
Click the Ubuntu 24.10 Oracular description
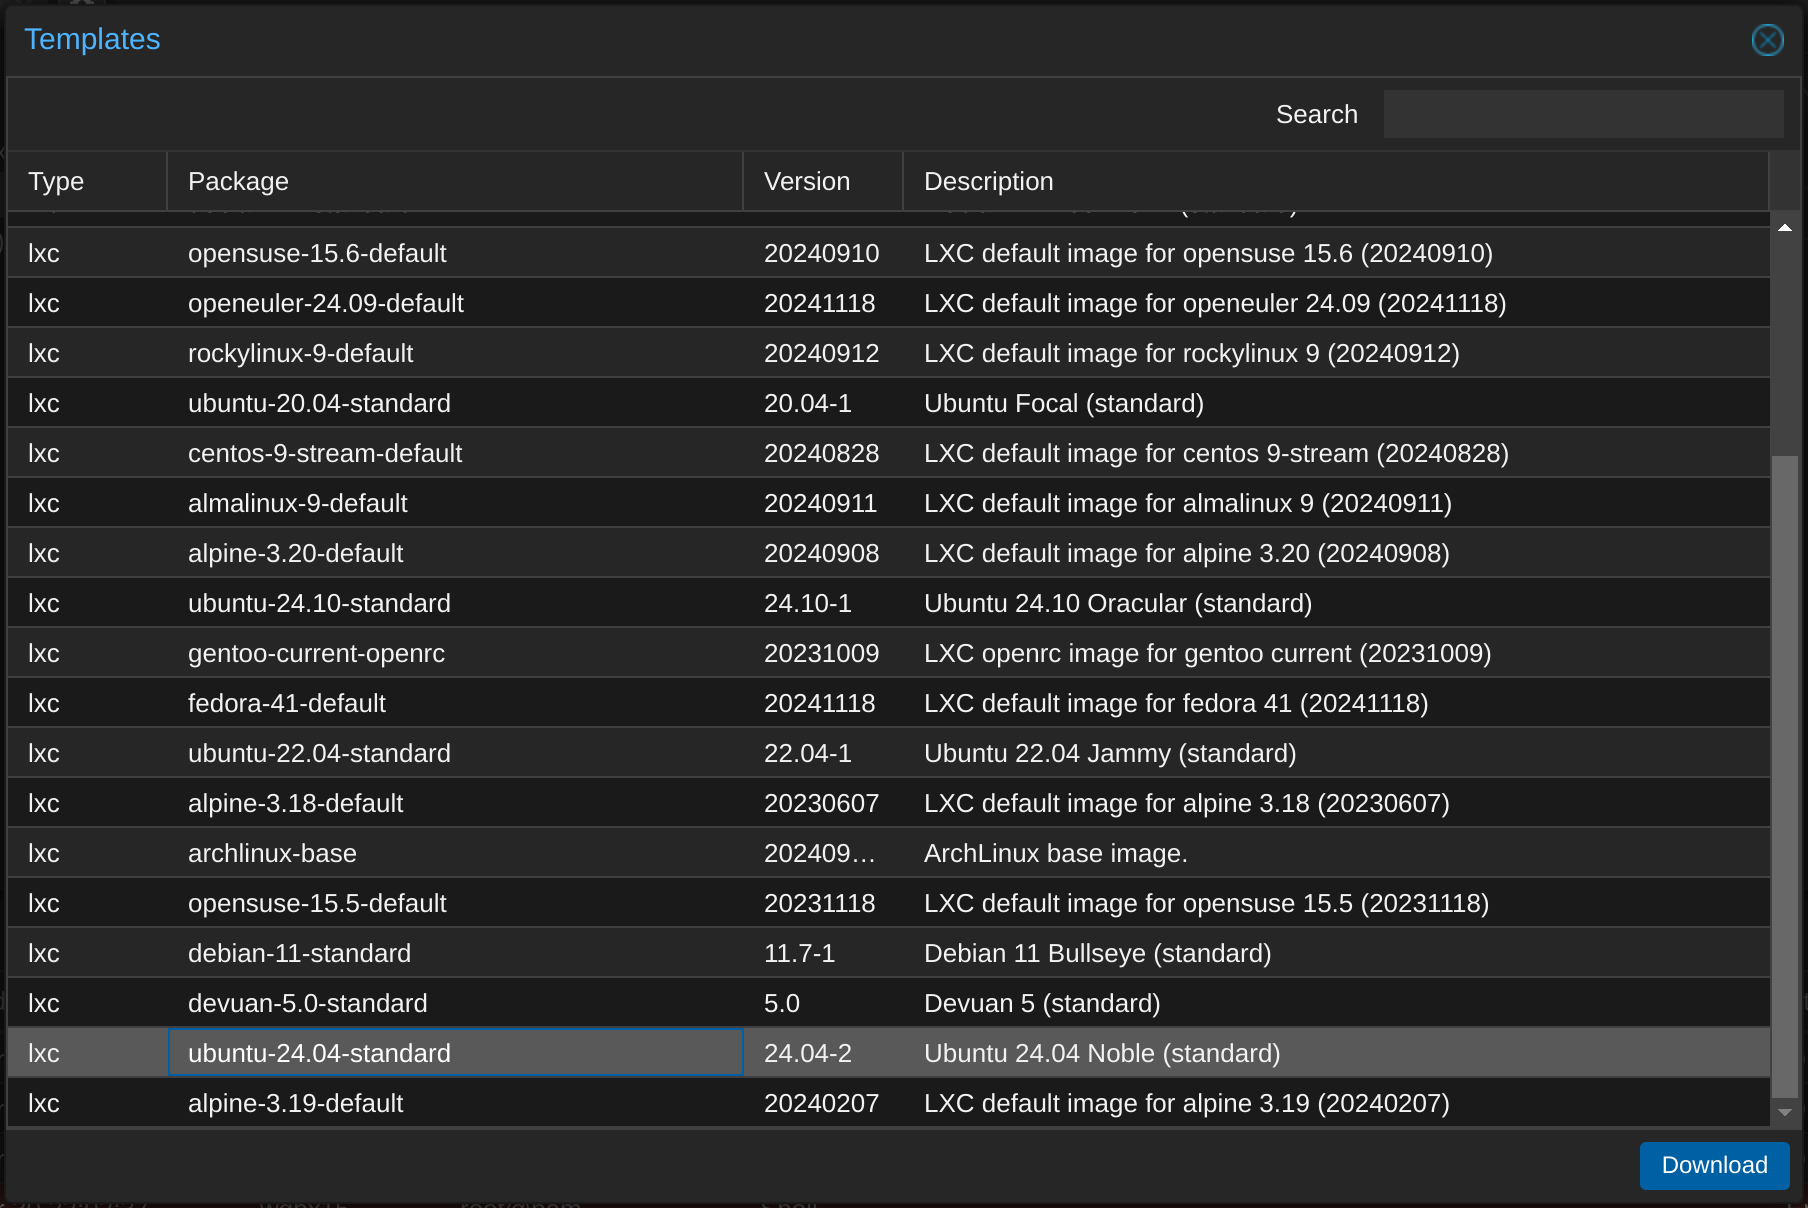pyautogui.click(x=1118, y=603)
